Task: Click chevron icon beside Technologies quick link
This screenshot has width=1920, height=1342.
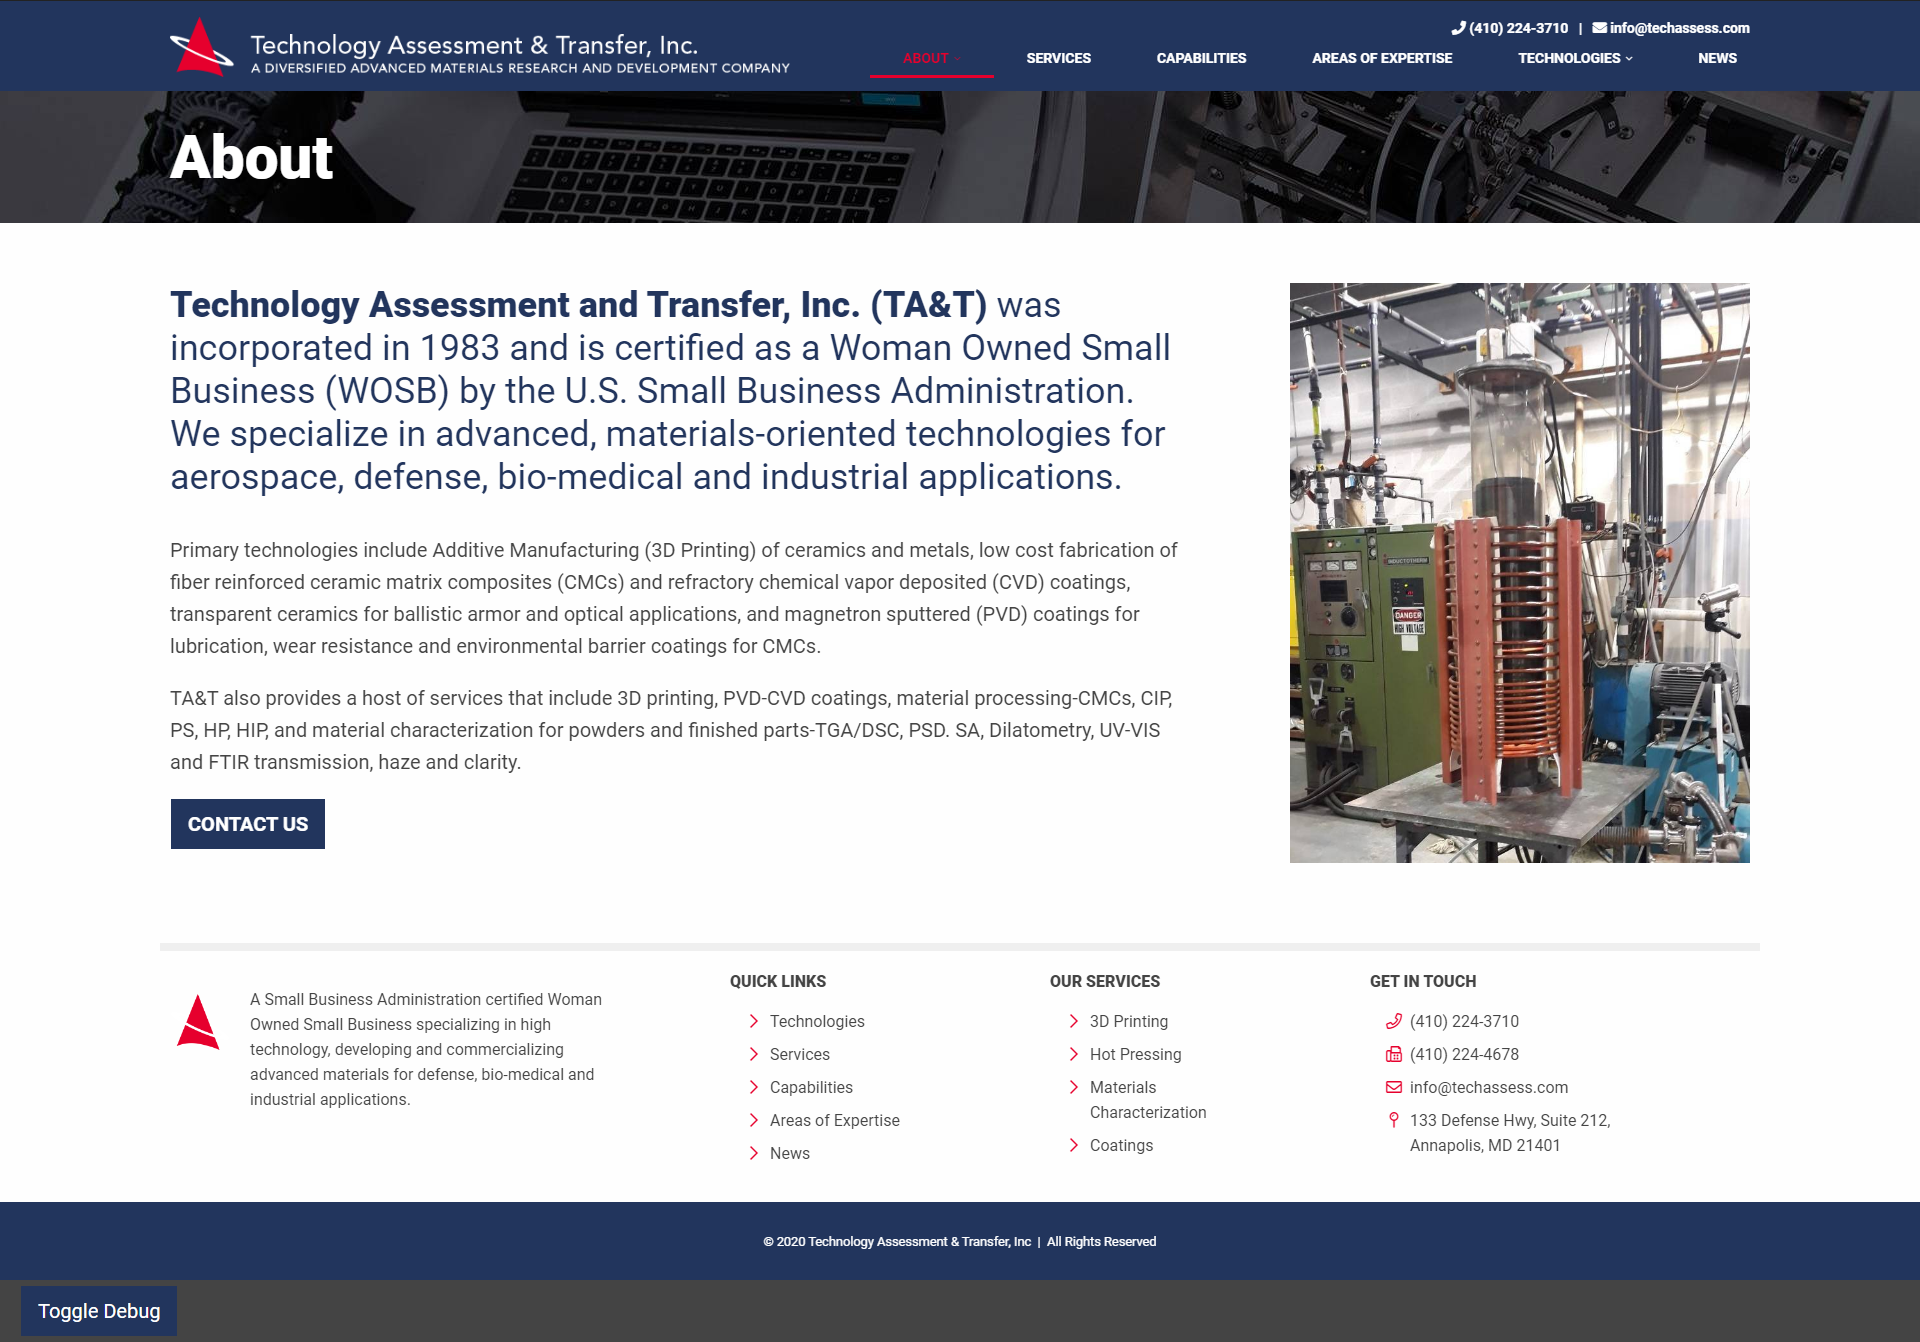Action: [x=754, y=1021]
